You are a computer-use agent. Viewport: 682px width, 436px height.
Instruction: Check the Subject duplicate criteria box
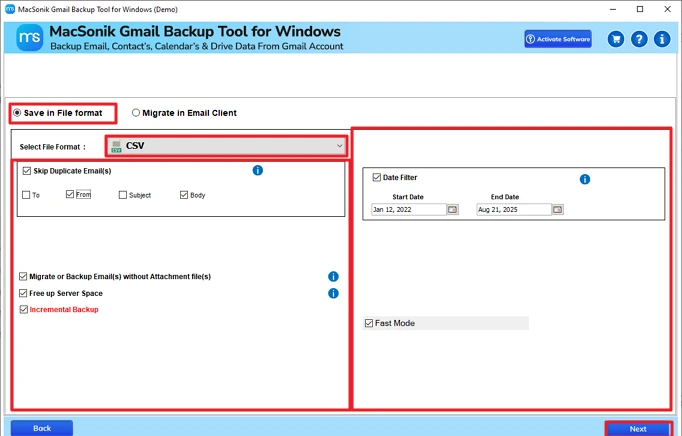[x=123, y=195]
